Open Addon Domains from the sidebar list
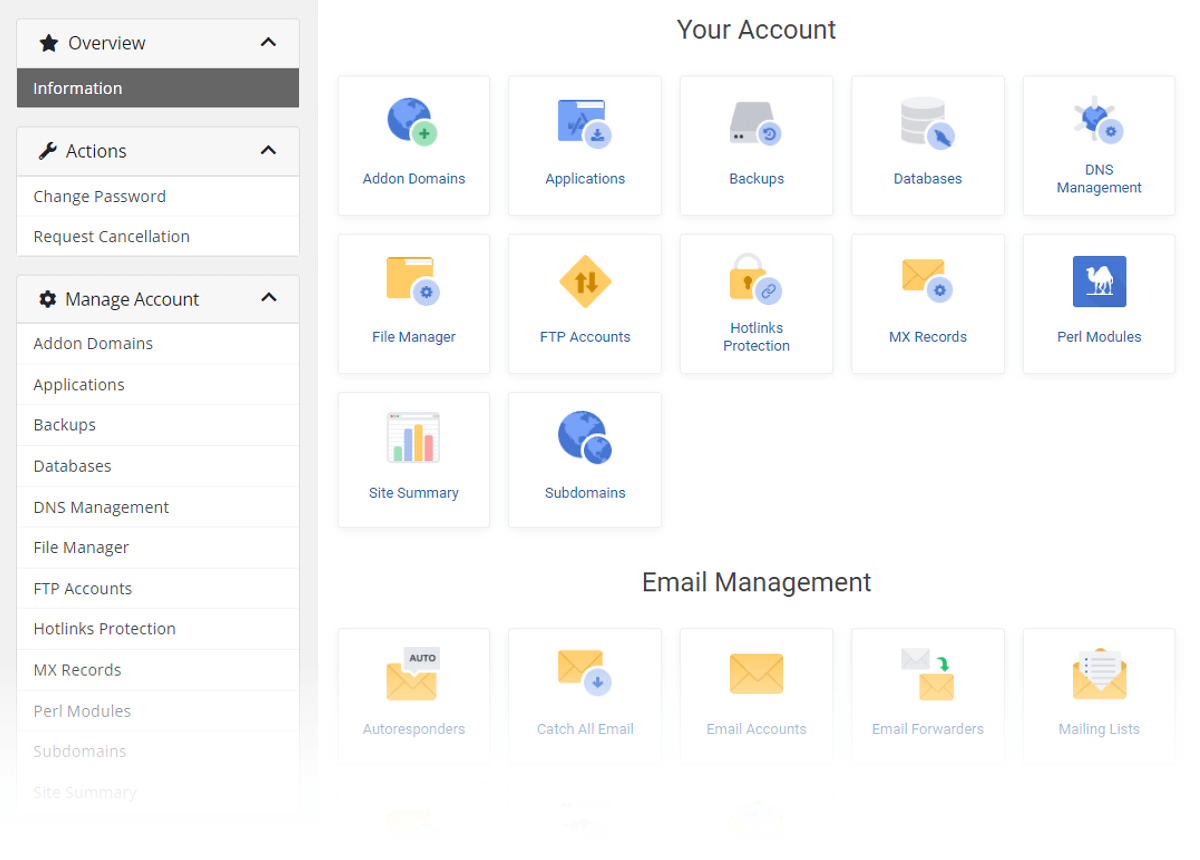 click(158, 343)
